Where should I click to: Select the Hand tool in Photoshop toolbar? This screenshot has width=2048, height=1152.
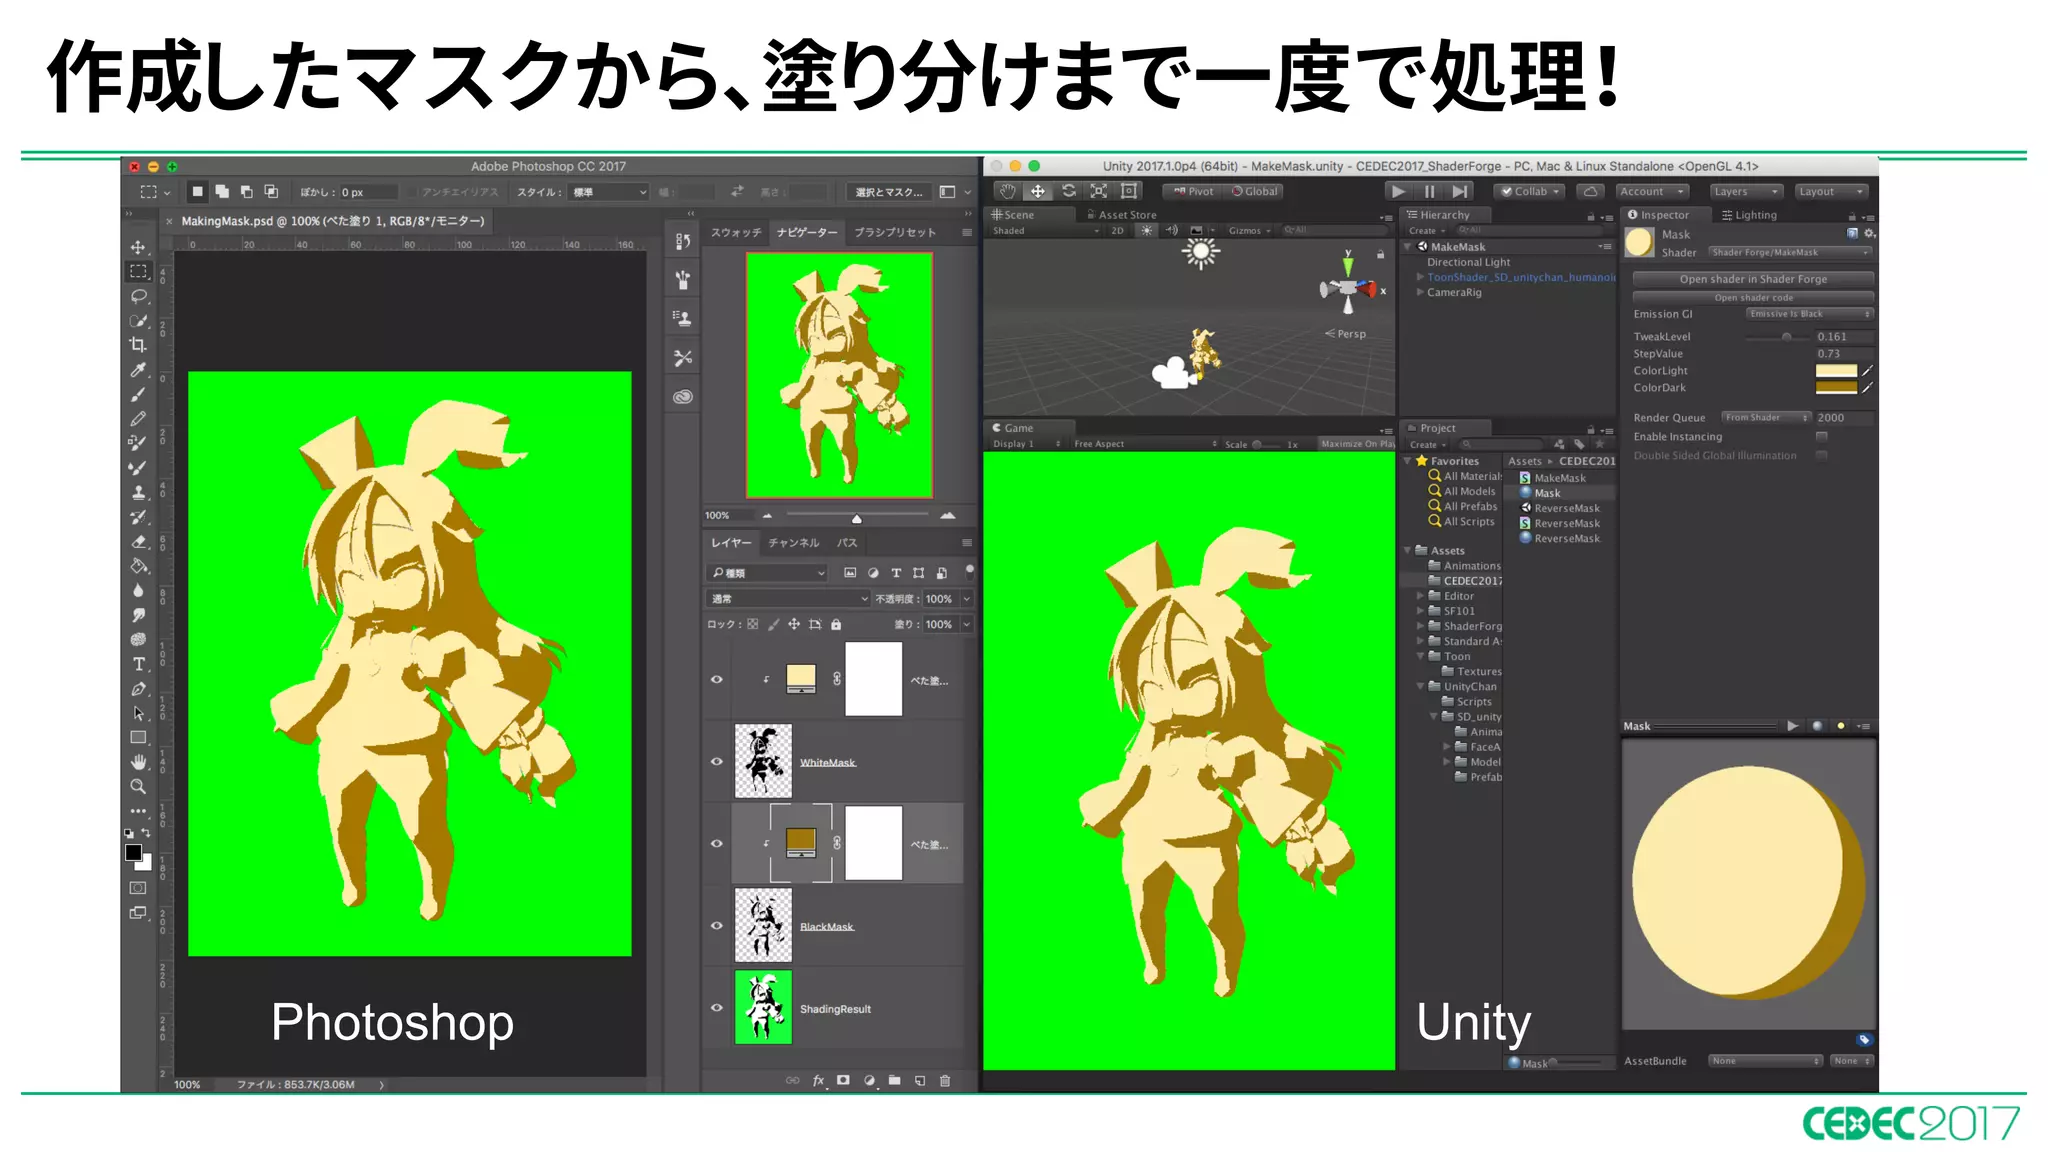tap(138, 762)
